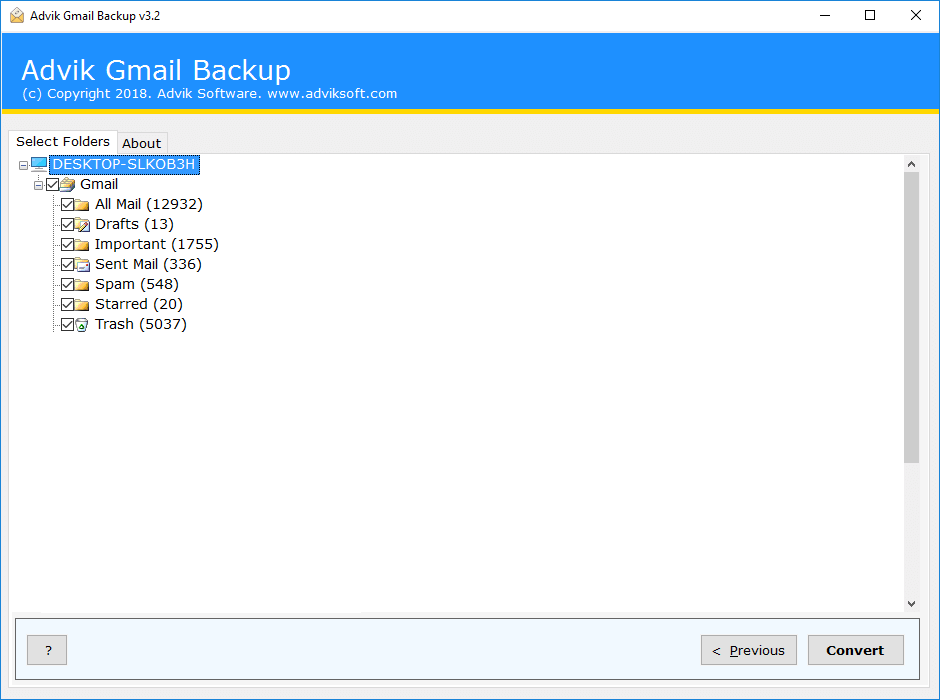Screen dimensions: 940x700
Task: Deselect the Starred folder checkbox
Action: click(67, 304)
